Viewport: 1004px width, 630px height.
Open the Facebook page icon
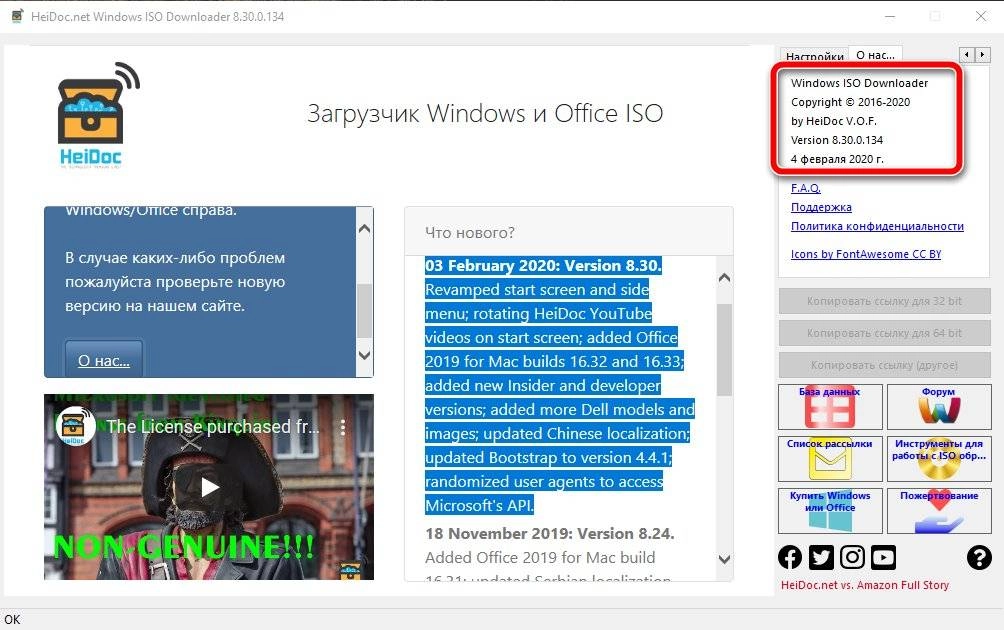click(789, 558)
